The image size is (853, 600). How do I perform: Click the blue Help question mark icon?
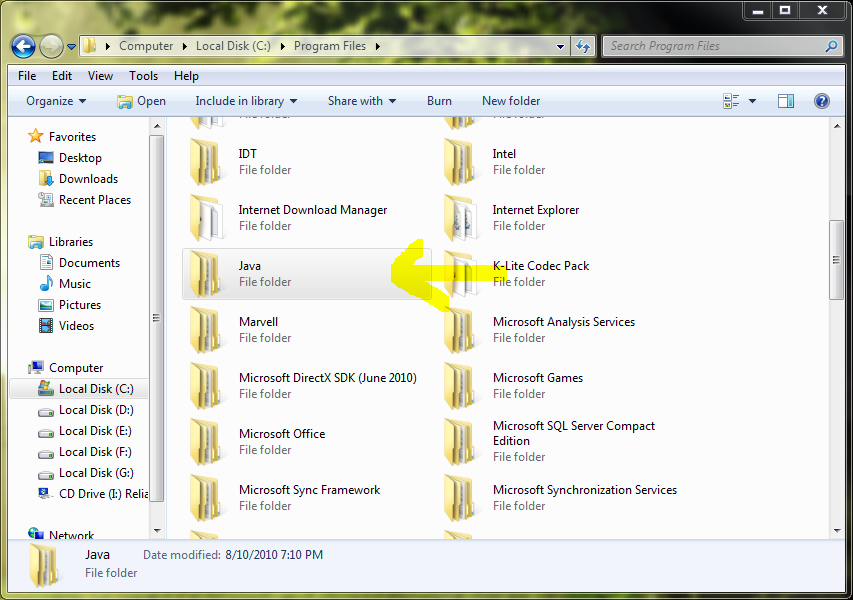pyautogui.click(x=821, y=101)
